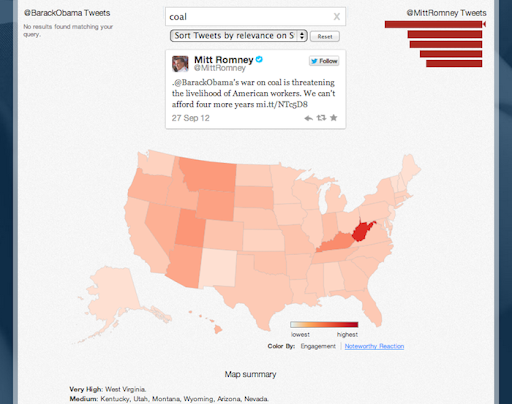The height and width of the screenshot is (404, 512).
Task: Click West Virginia on the map
Action: tap(361, 232)
